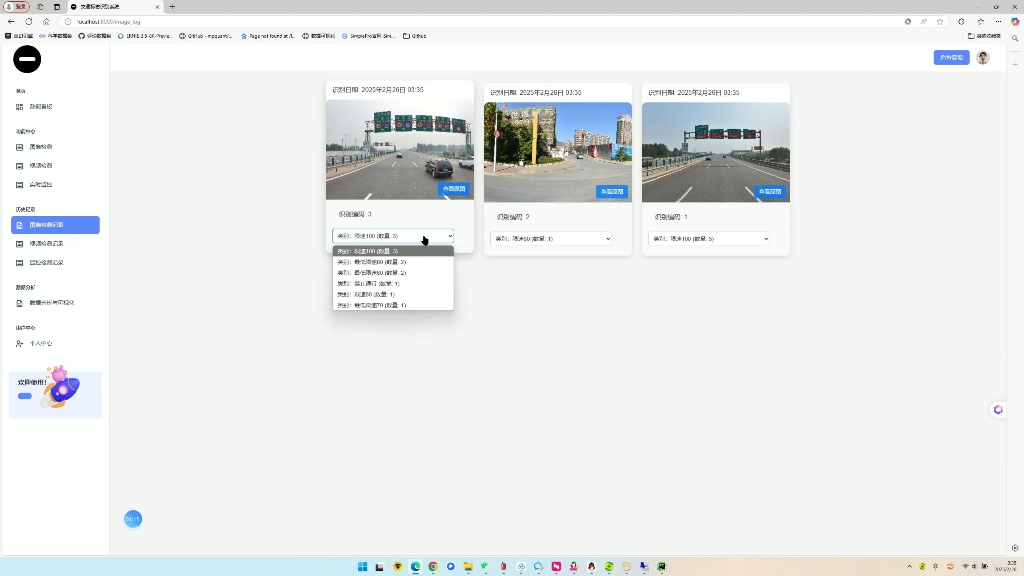Viewport: 1024px width, 576px height.
Task: Click document icon of 图像检测记录 entry
Action: [x=20, y=225]
